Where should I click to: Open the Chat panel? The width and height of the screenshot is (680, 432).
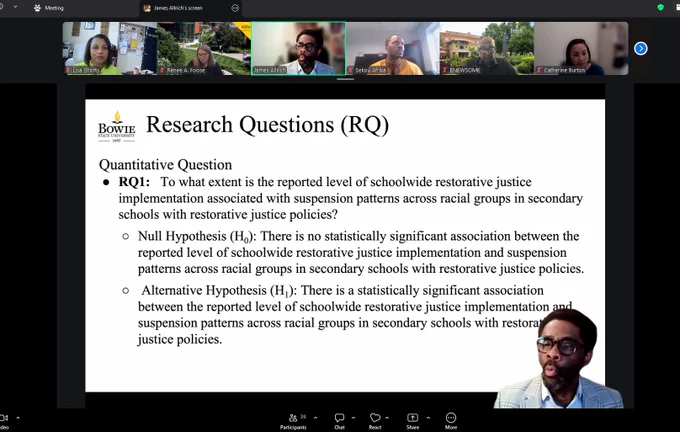tap(340, 421)
